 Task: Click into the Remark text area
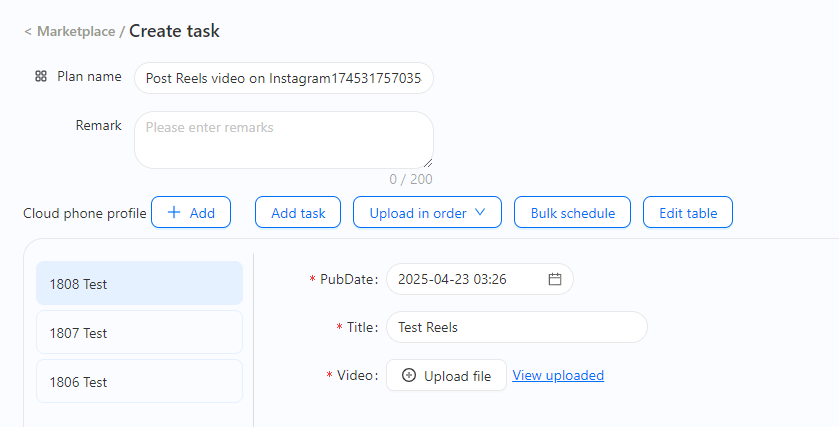(x=284, y=140)
